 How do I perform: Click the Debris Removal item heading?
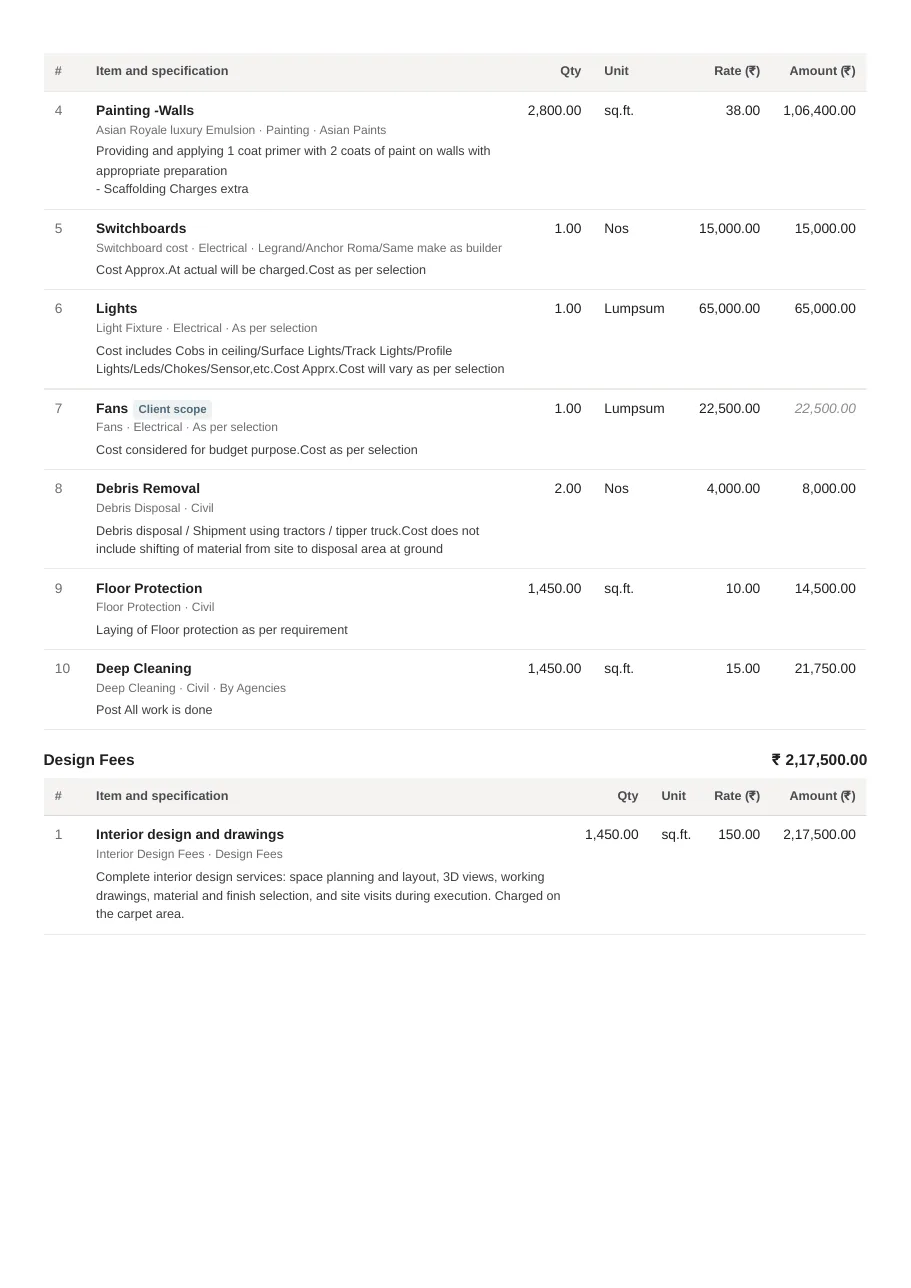(x=148, y=488)
